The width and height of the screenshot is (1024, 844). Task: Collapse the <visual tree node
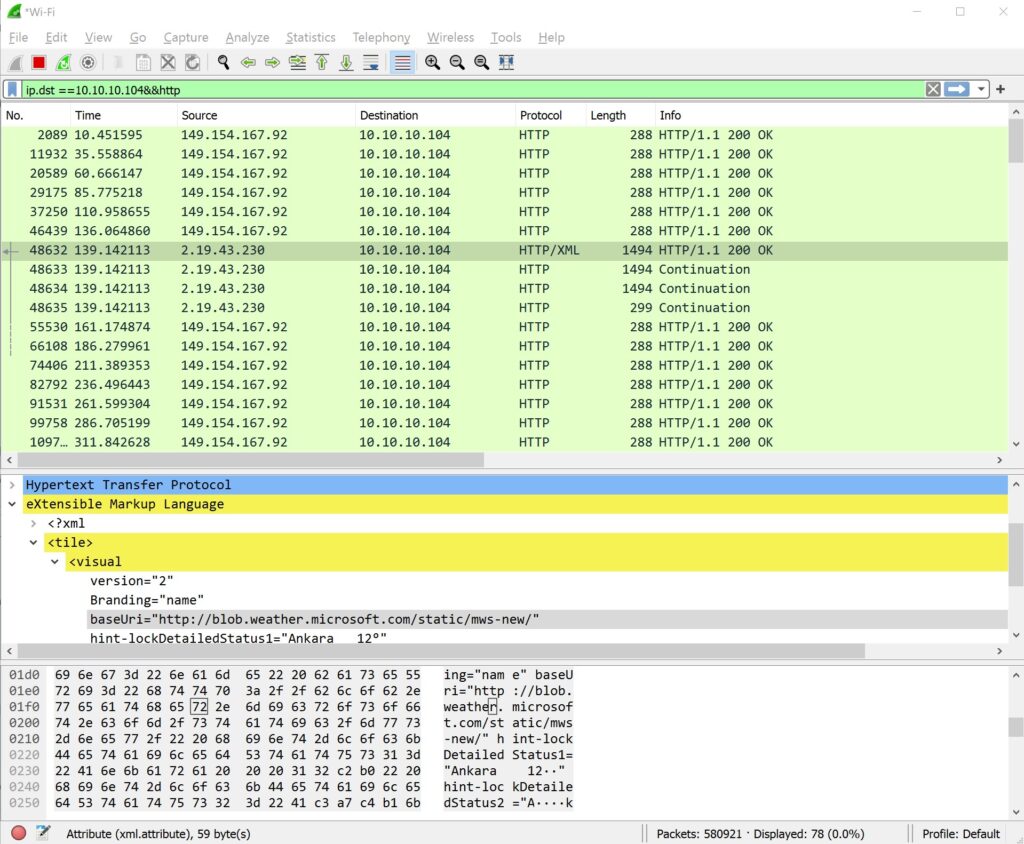(x=55, y=562)
